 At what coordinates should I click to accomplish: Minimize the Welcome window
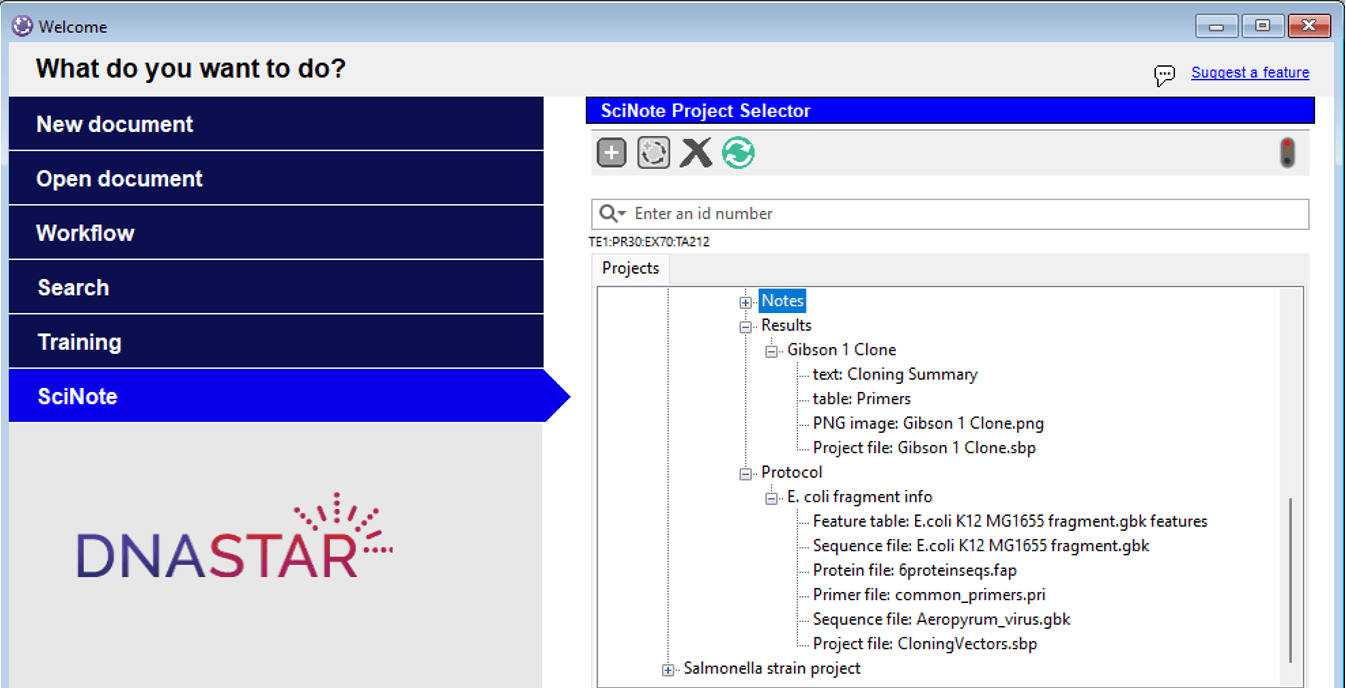1217,26
